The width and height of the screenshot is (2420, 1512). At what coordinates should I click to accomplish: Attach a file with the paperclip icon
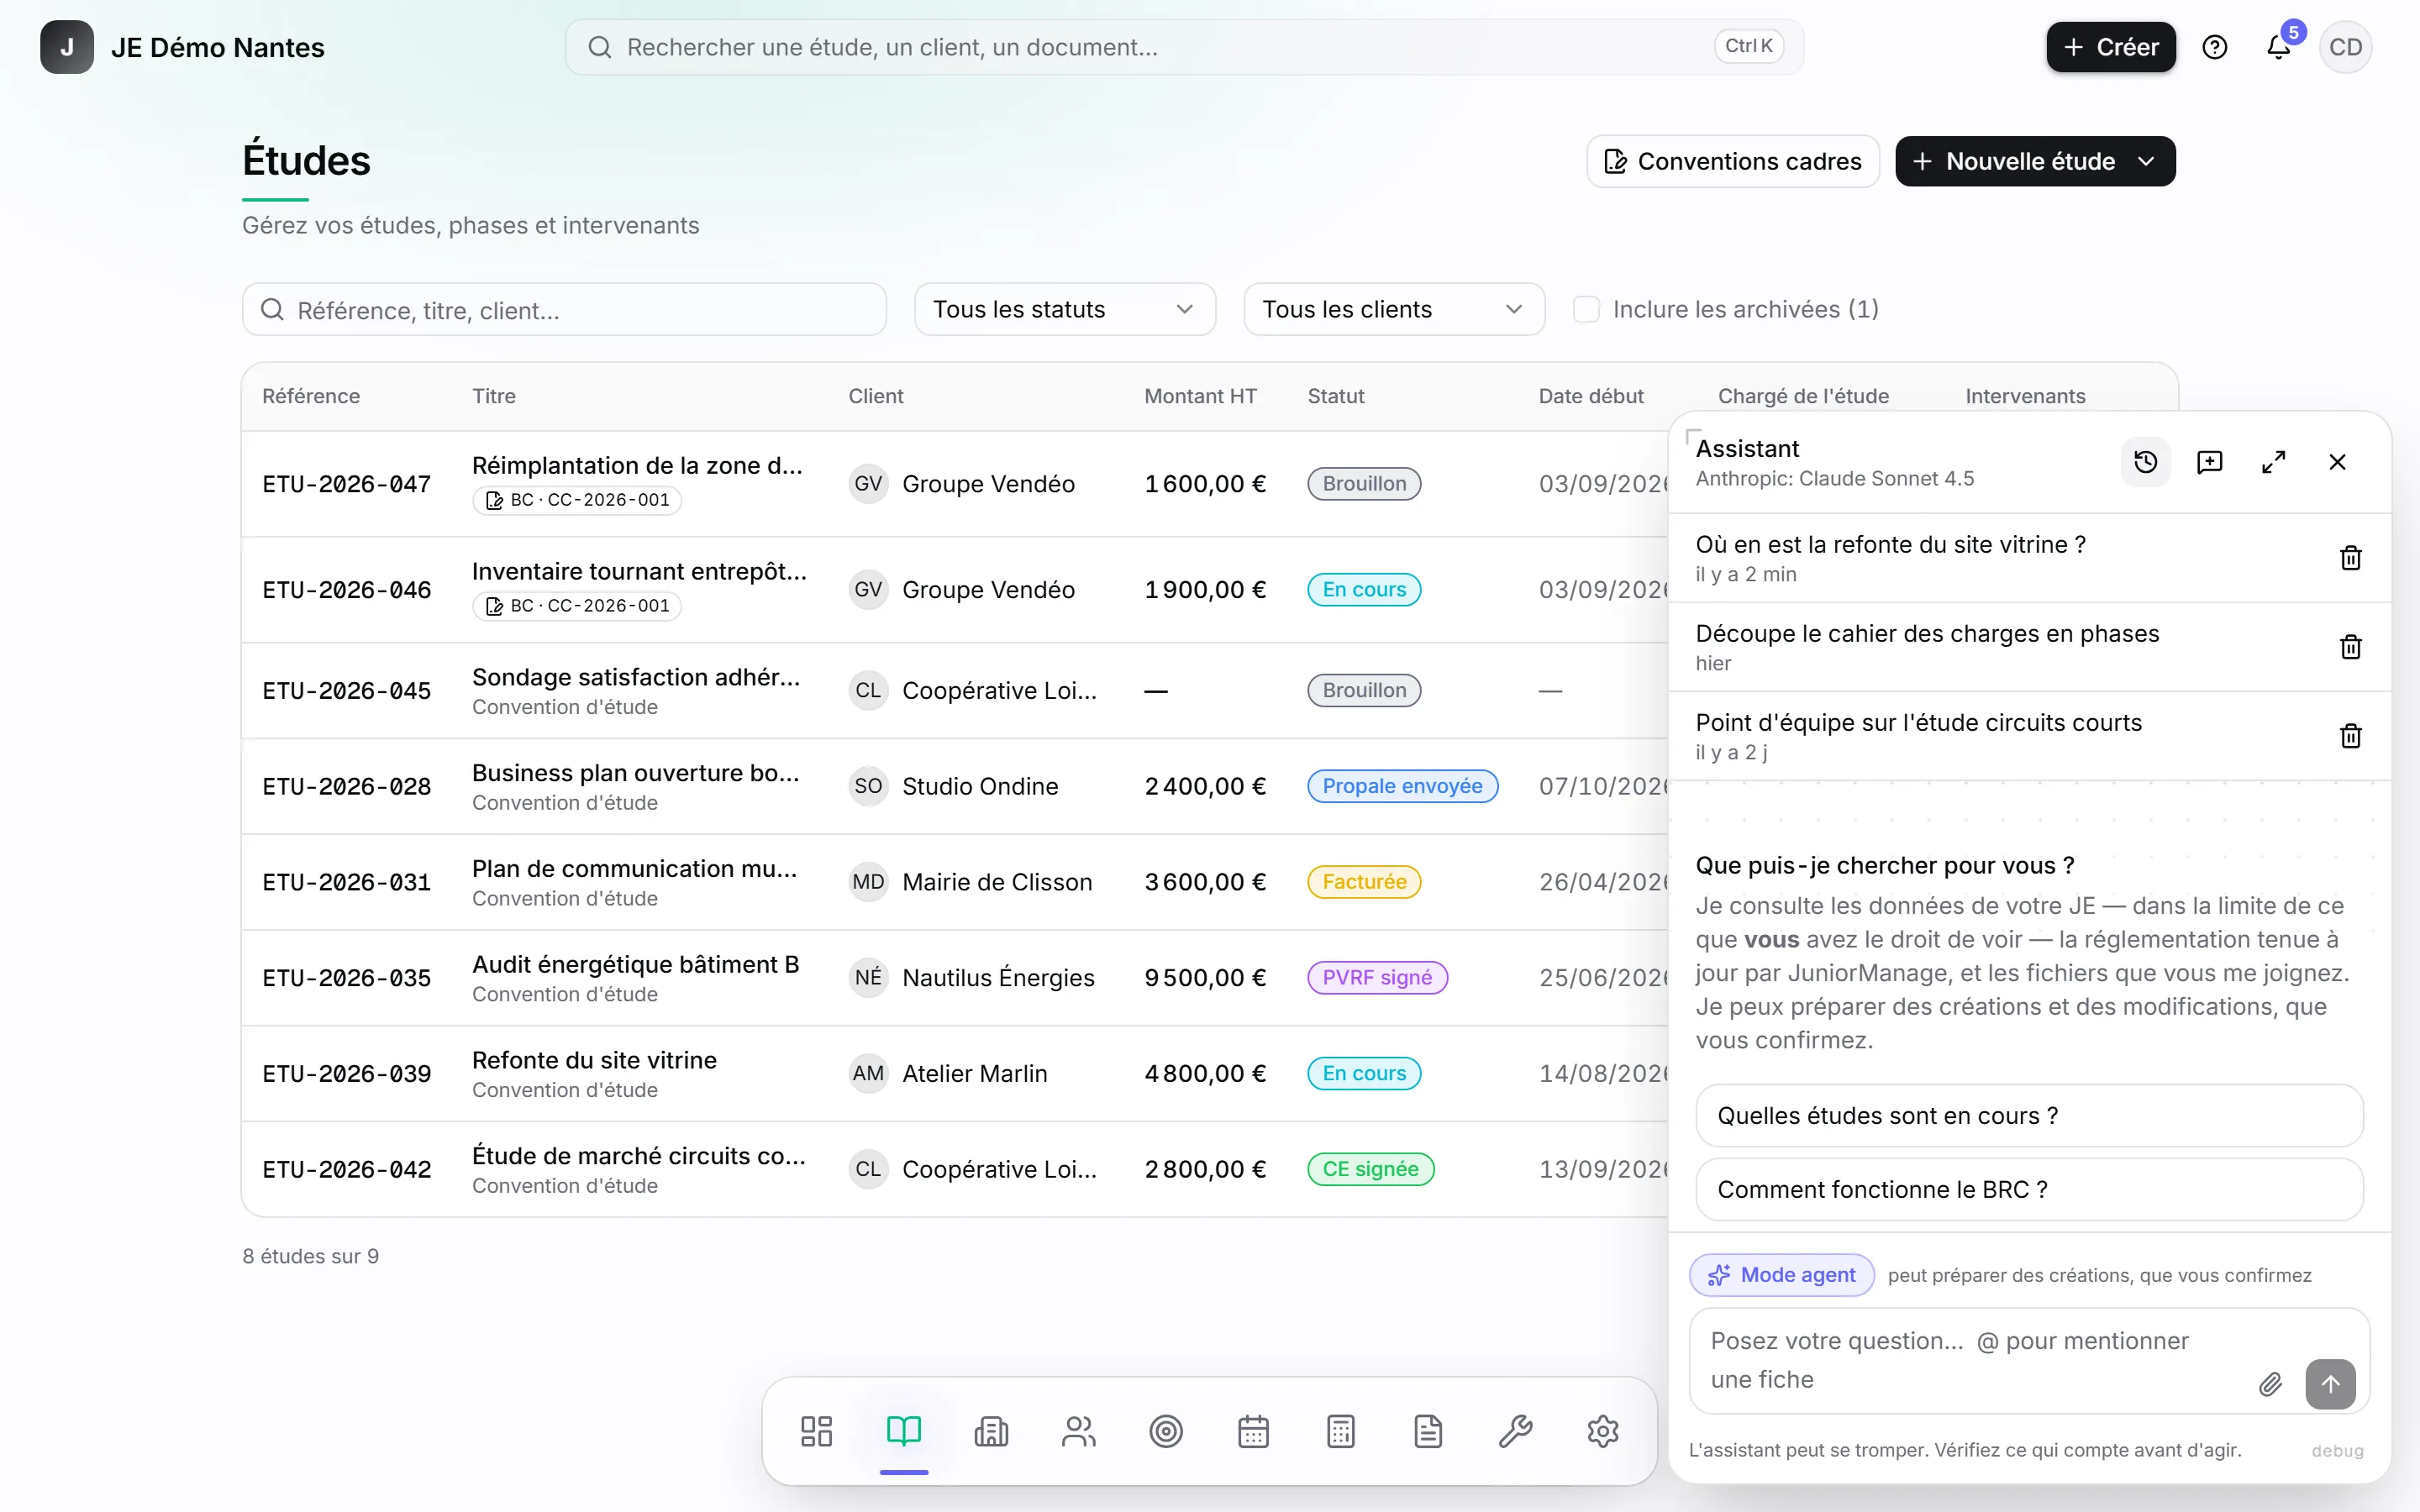2271,1384
